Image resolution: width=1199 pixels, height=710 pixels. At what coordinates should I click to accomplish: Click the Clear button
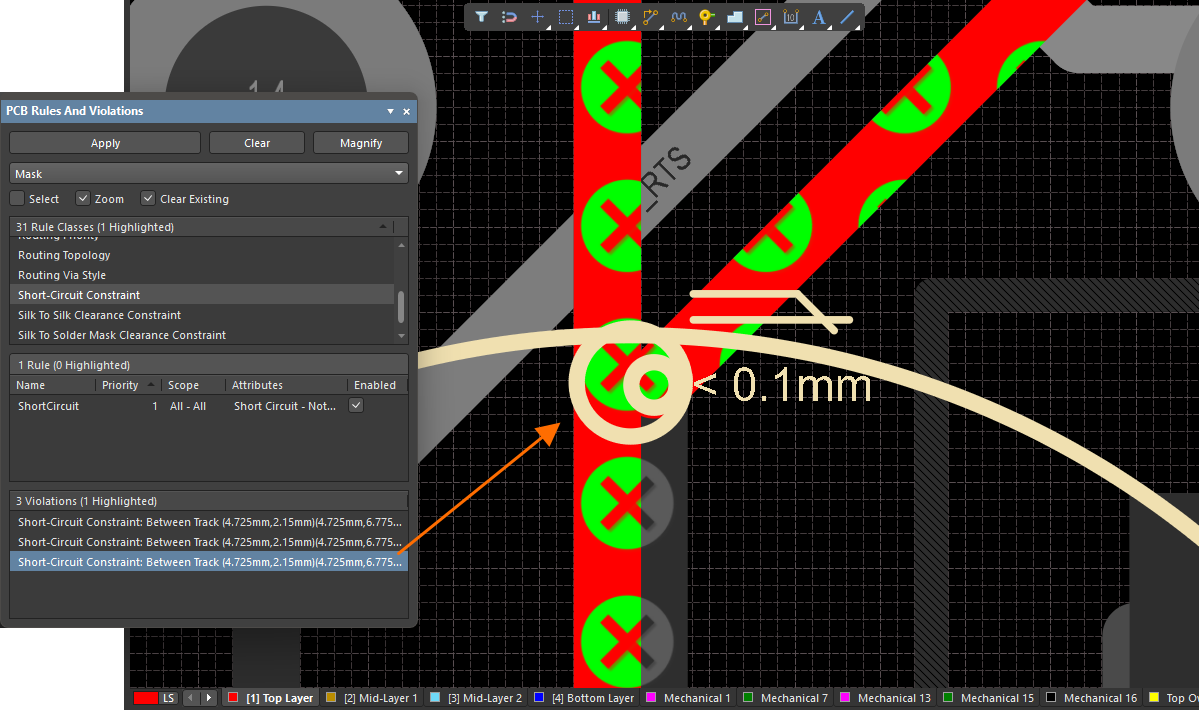[257, 143]
